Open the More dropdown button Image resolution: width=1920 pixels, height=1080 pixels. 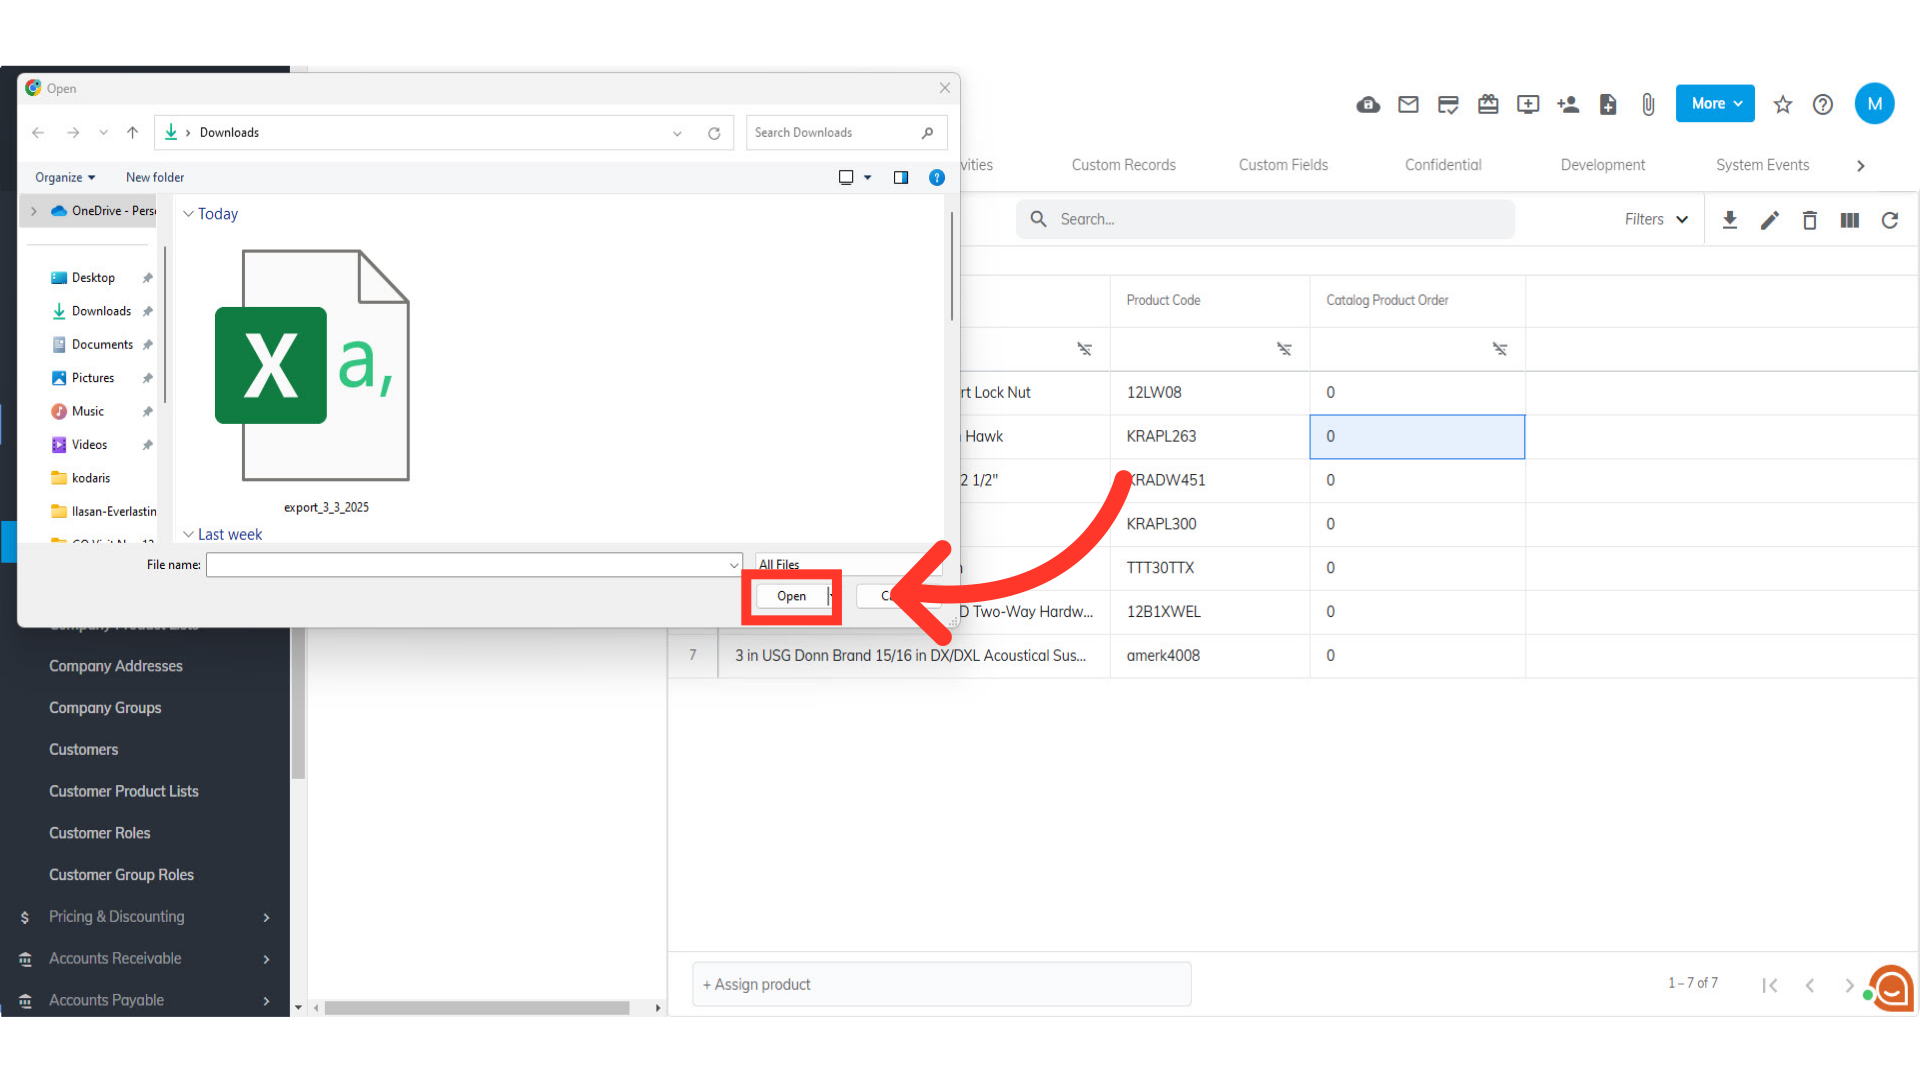pyautogui.click(x=1715, y=104)
